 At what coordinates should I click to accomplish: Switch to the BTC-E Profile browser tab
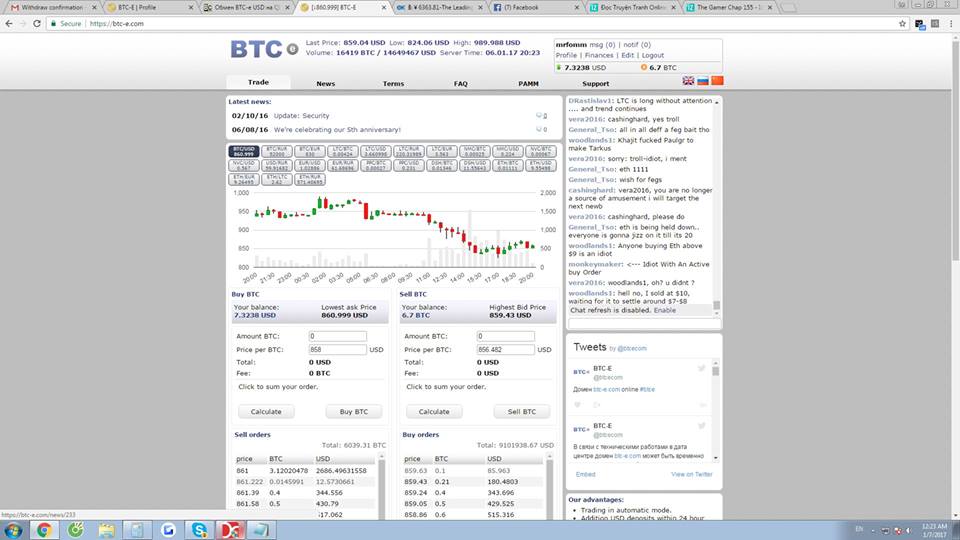click(147, 7)
